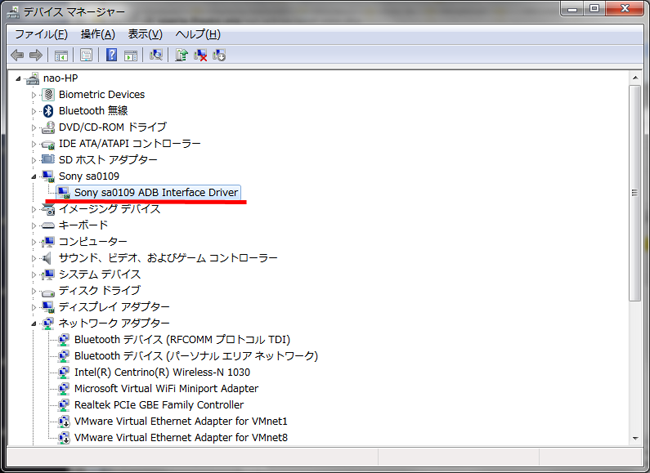The image size is (650, 473).
Task: Select Bluetooth デバイス (パーソナル エリア ネットワーク)
Action: tap(196, 356)
